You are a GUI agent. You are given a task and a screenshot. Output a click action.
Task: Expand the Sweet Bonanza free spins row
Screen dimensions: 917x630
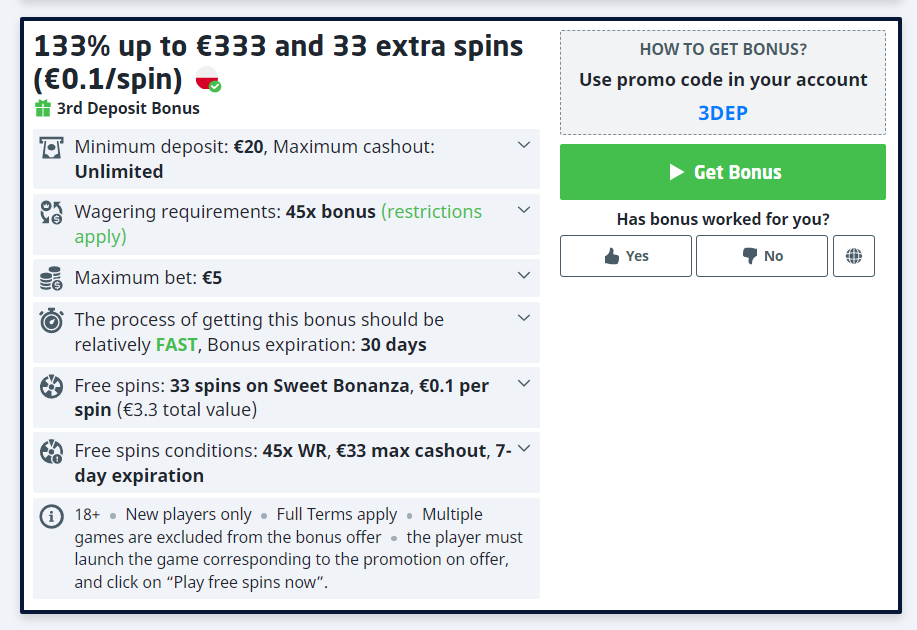coord(523,384)
